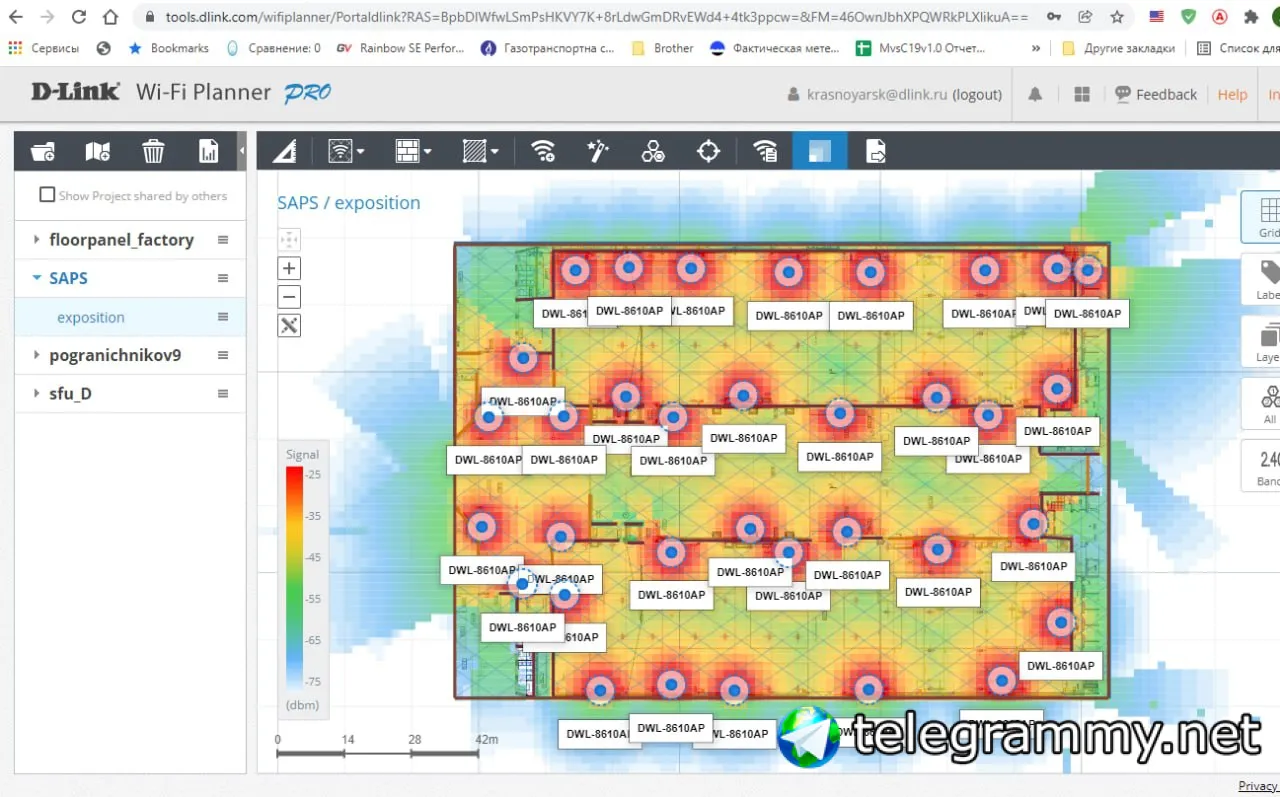Open the Help link
Viewport: 1280px width, 797px height.
pyautogui.click(x=1232, y=94)
